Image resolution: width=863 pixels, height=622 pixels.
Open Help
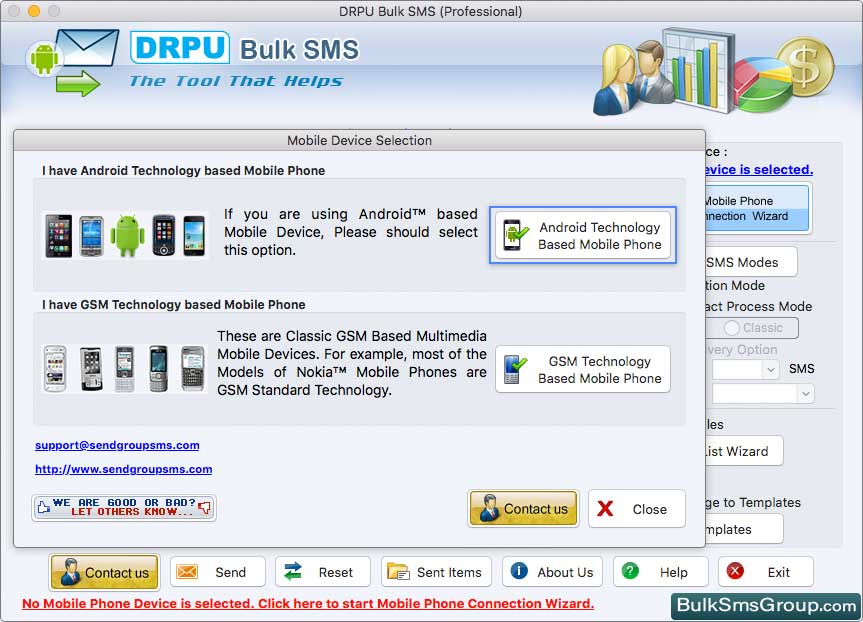pyautogui.click(x=660, y=572)
